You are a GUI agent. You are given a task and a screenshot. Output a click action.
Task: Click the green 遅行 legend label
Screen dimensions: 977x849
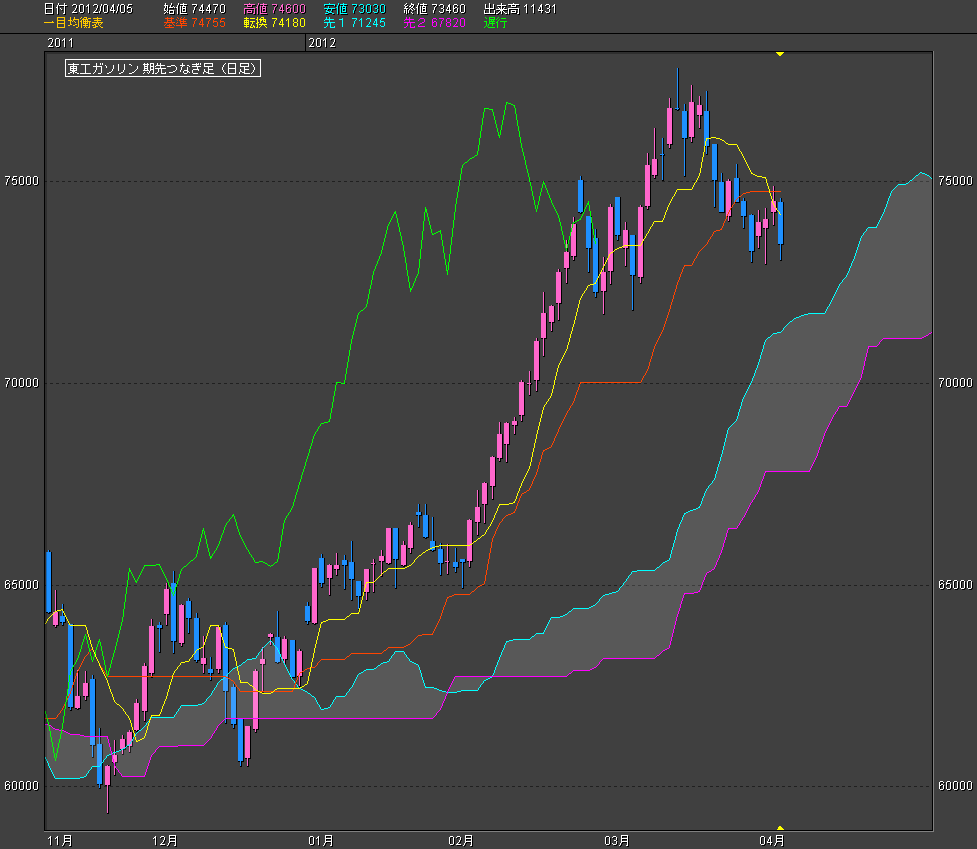(496, 22)
